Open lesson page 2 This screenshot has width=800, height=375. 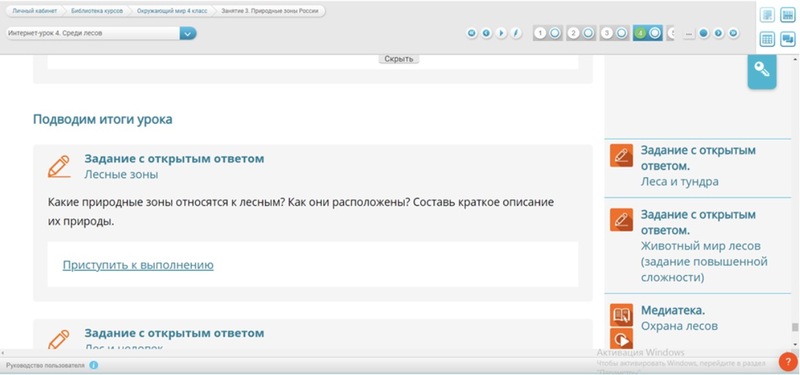[x=573, y=33]
